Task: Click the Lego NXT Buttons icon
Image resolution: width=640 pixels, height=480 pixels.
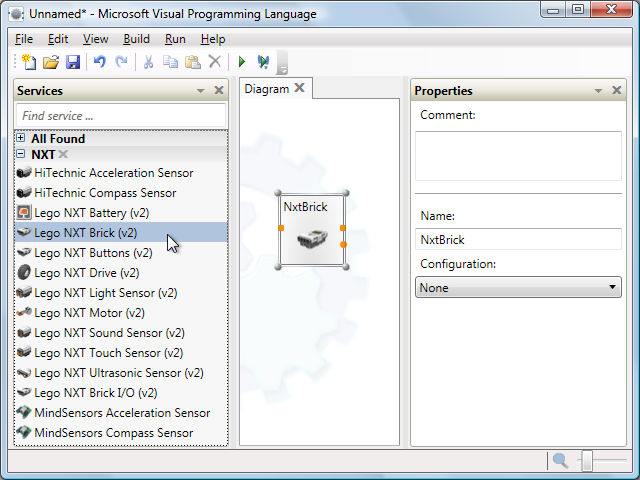Action: 24,252
